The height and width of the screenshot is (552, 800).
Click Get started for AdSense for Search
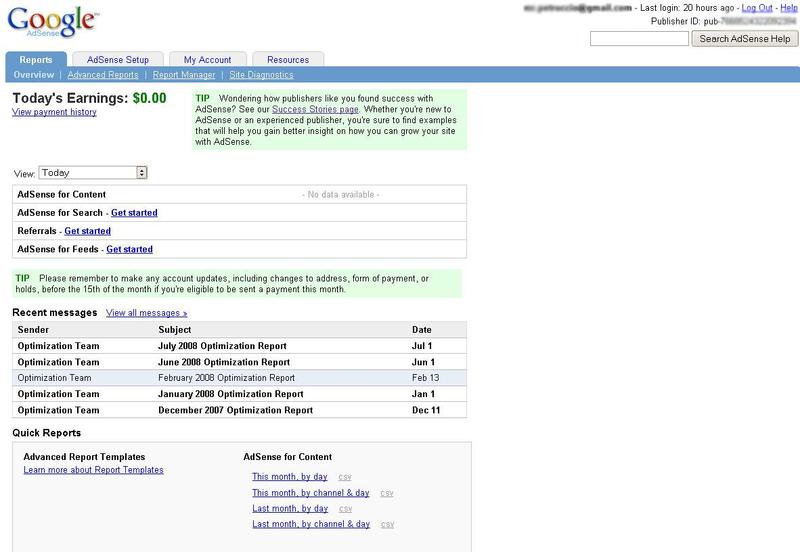[134, 213]
